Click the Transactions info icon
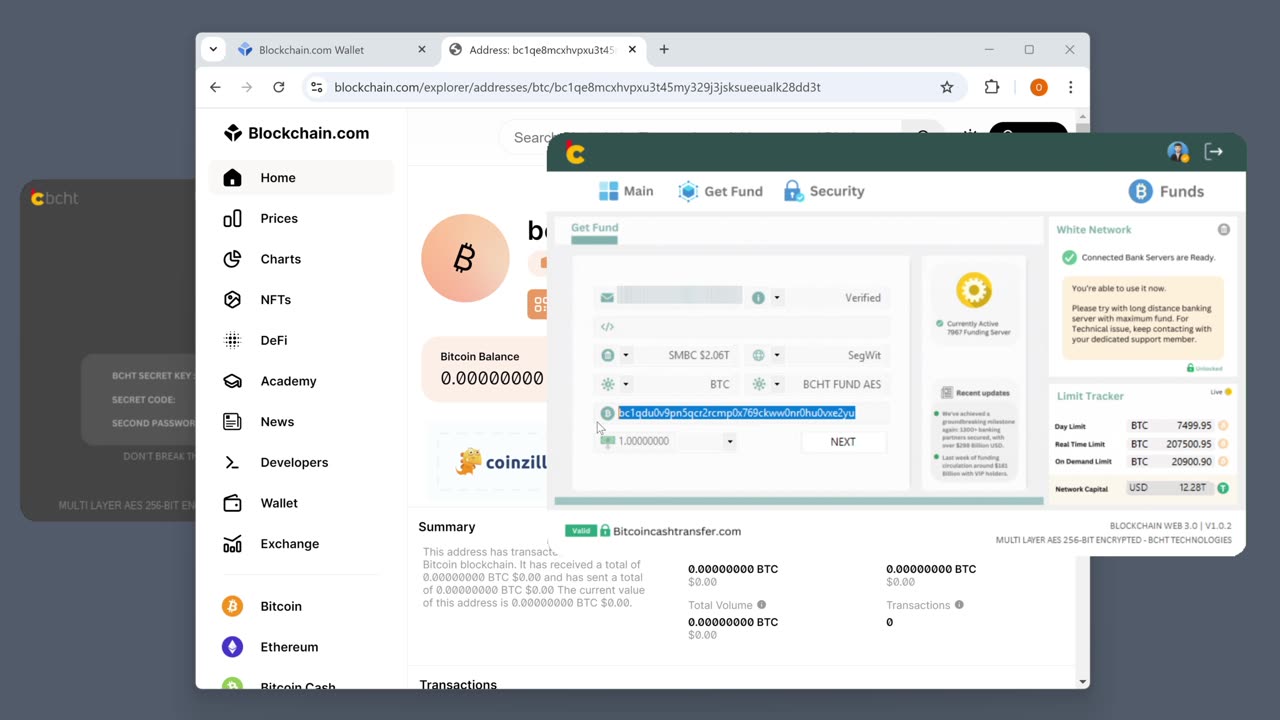This screenshot has height=720, width=1280. 959,605
